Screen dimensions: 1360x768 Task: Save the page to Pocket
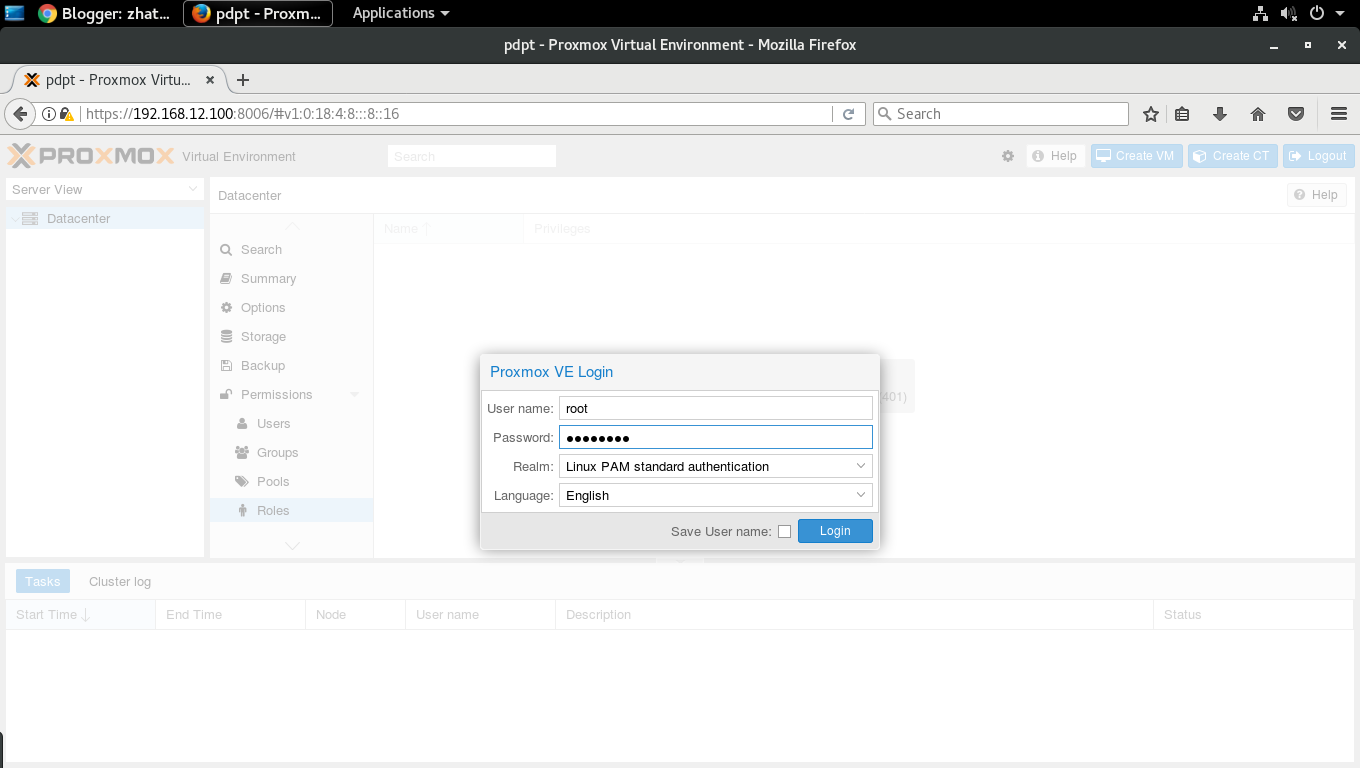point(1296,114)
